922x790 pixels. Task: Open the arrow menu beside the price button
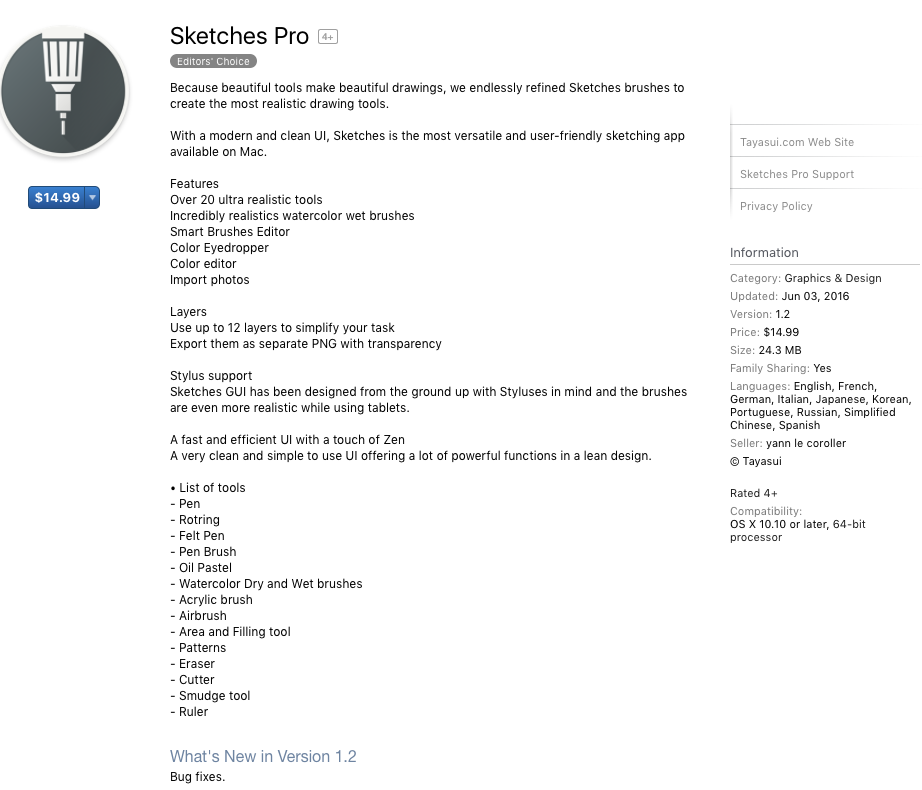click(x=92, y=198)
